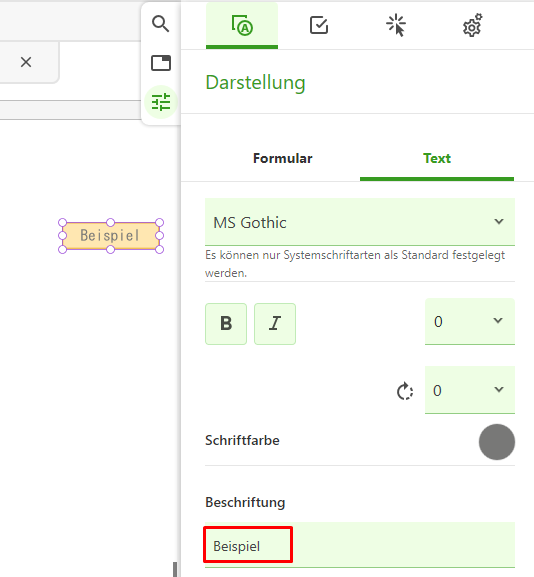Open the appearance tab icon

pyautogui.click(x=242, y=26)
